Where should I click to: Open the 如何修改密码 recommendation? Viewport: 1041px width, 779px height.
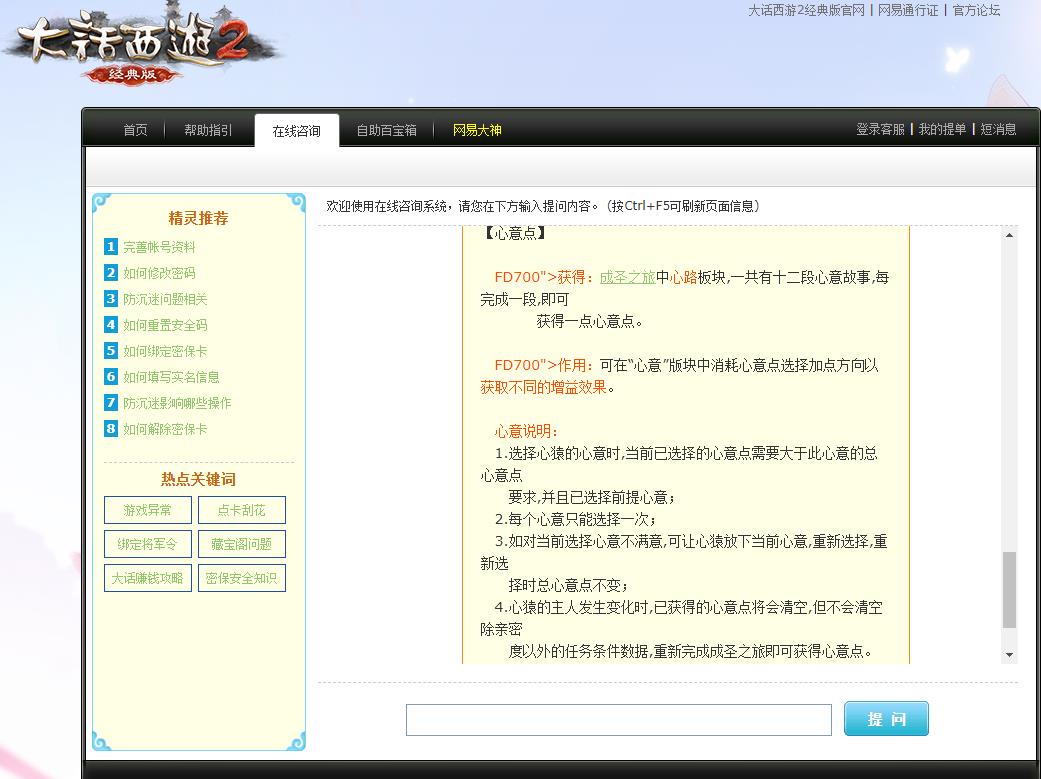click(159, 273)
